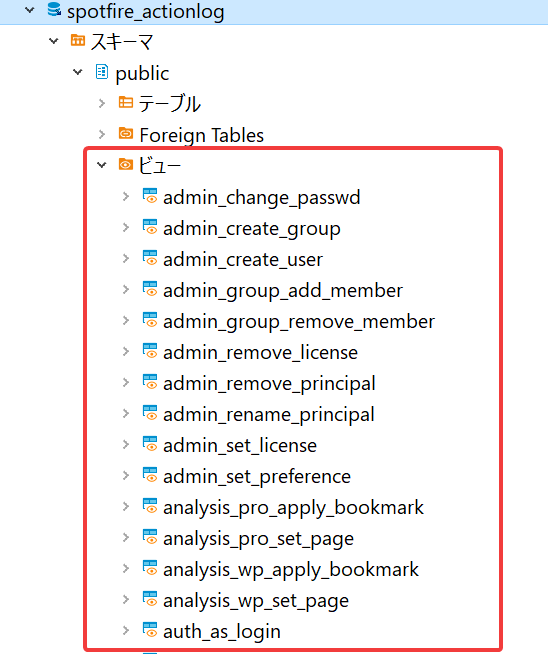The height and width of the screenshot is (654, 548).
Task: Expand the admin_create_group view
Action: pos(126,227)
